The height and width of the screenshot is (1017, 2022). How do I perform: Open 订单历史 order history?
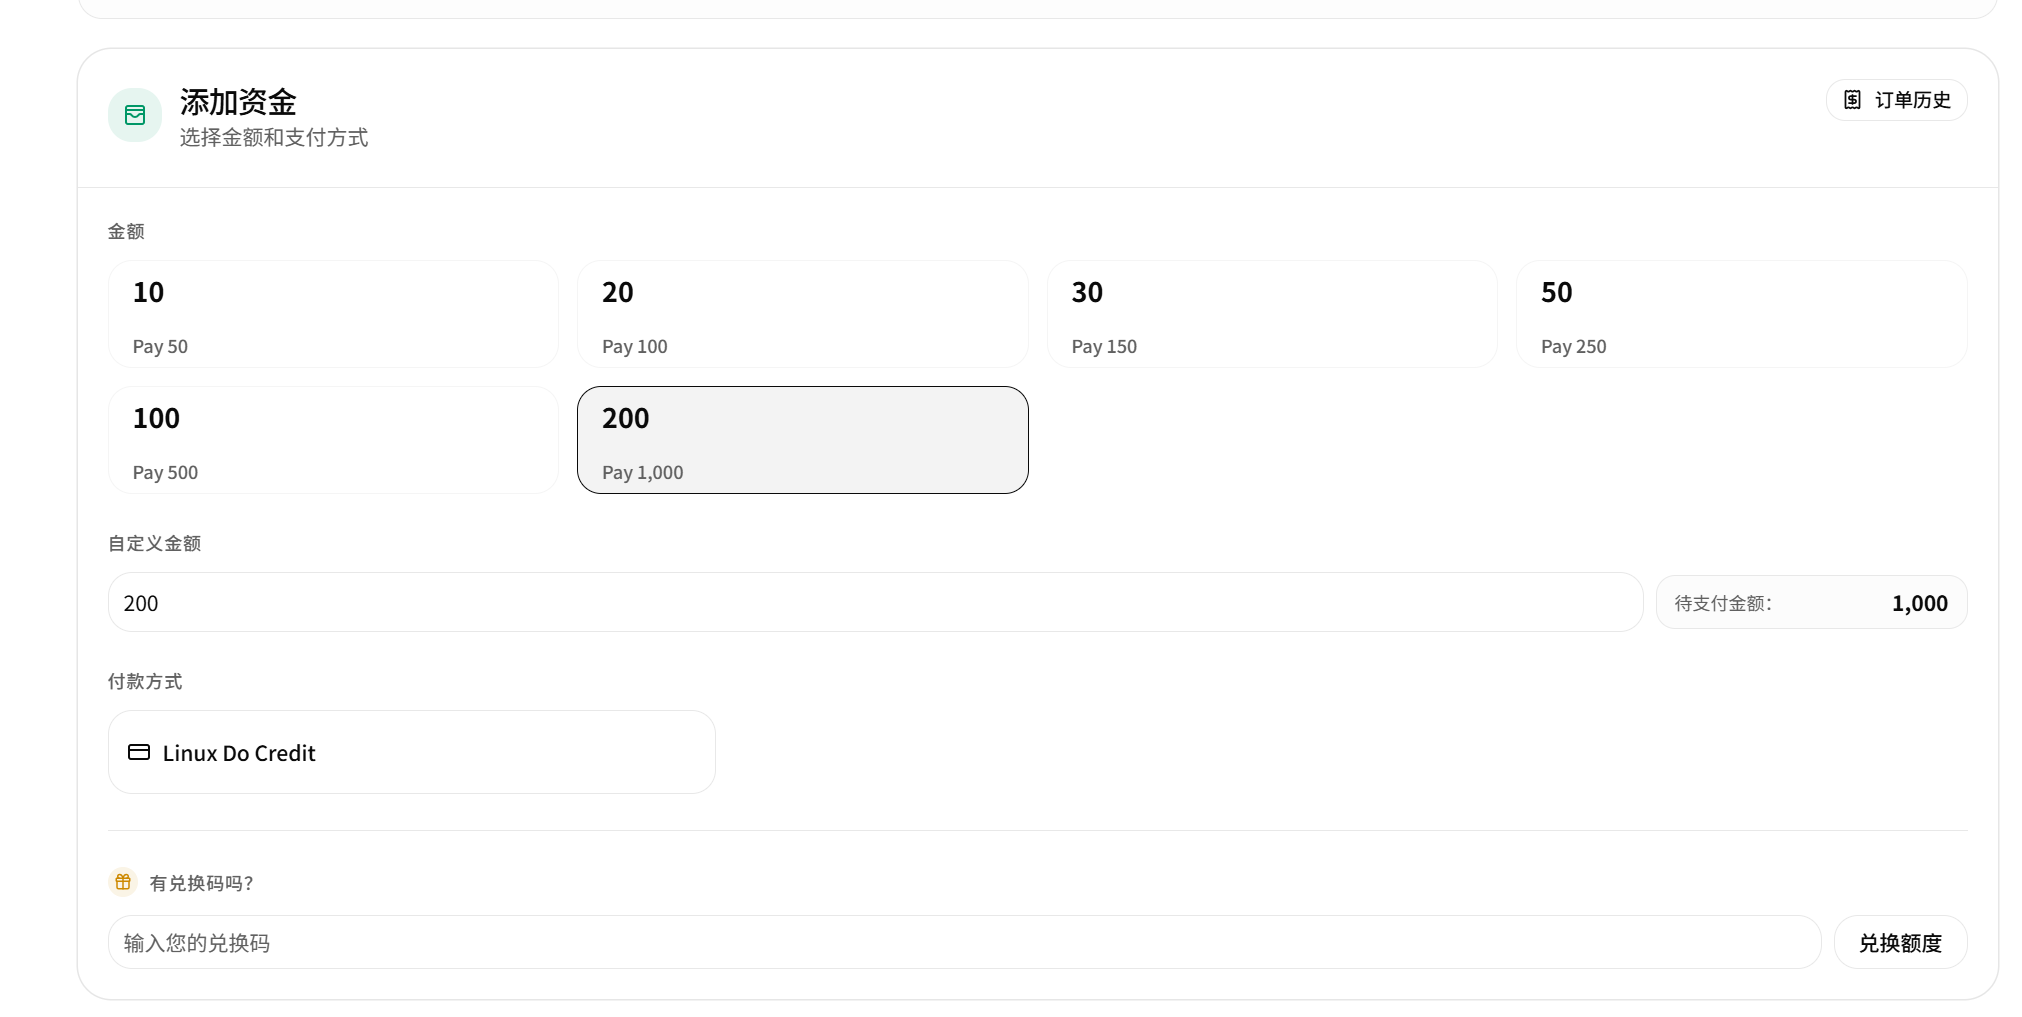pyautogui.click(x=1897, y=100)
